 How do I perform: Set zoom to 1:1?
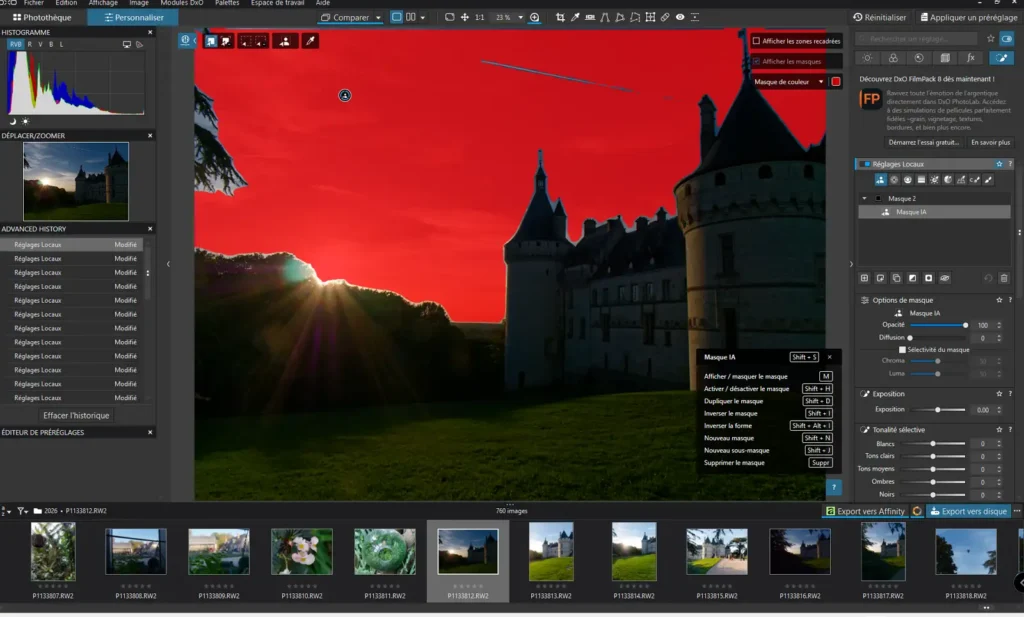tap(479, 18)
